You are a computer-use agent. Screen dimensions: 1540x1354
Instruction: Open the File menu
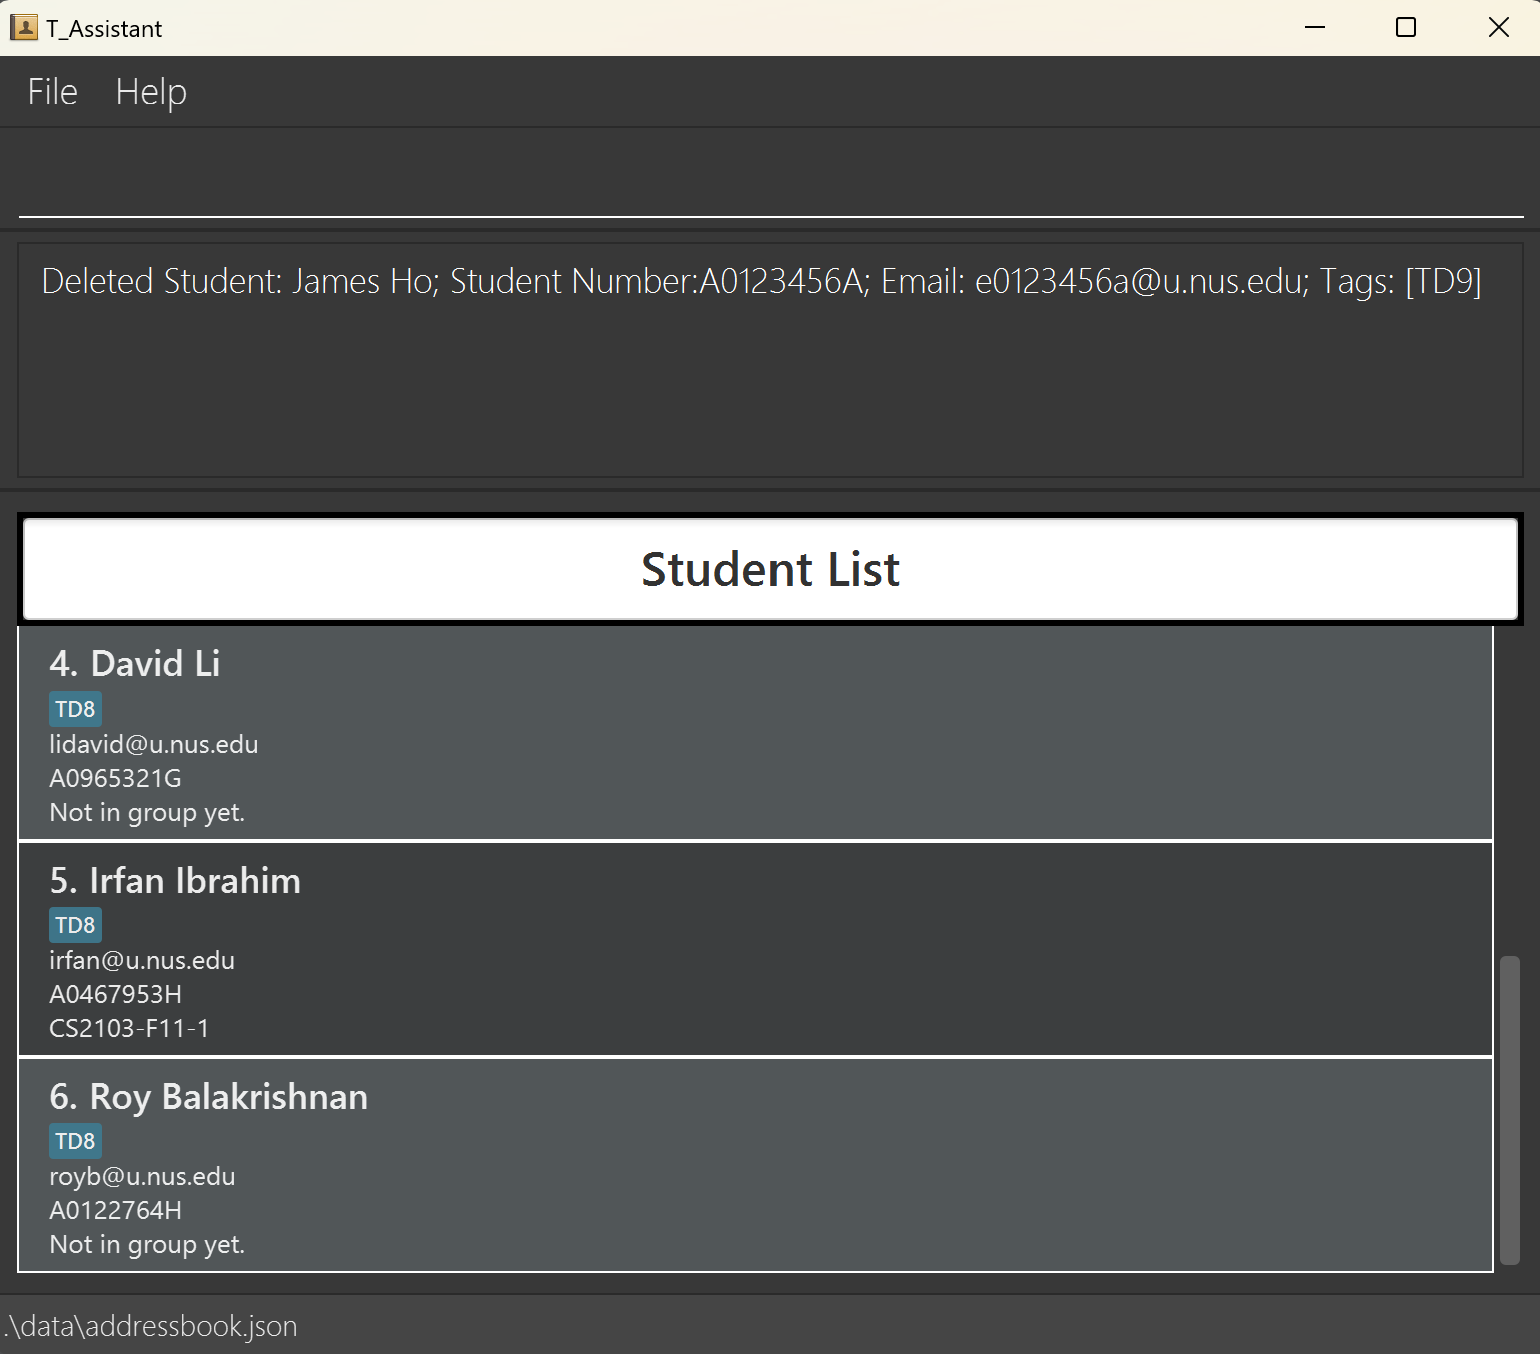tap(52, 92)
